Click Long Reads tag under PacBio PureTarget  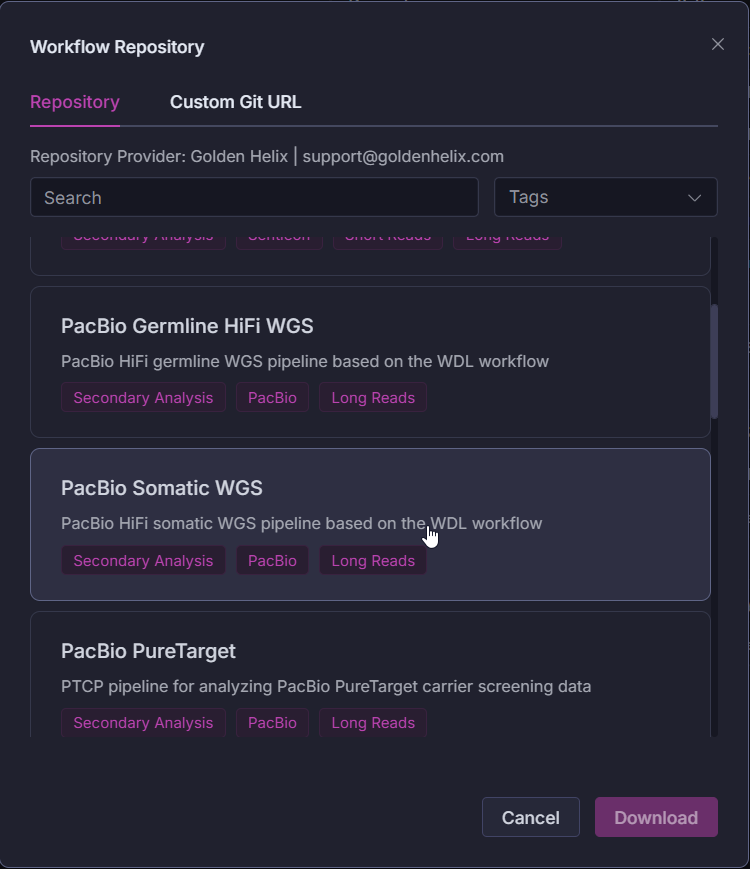[373, 723]
